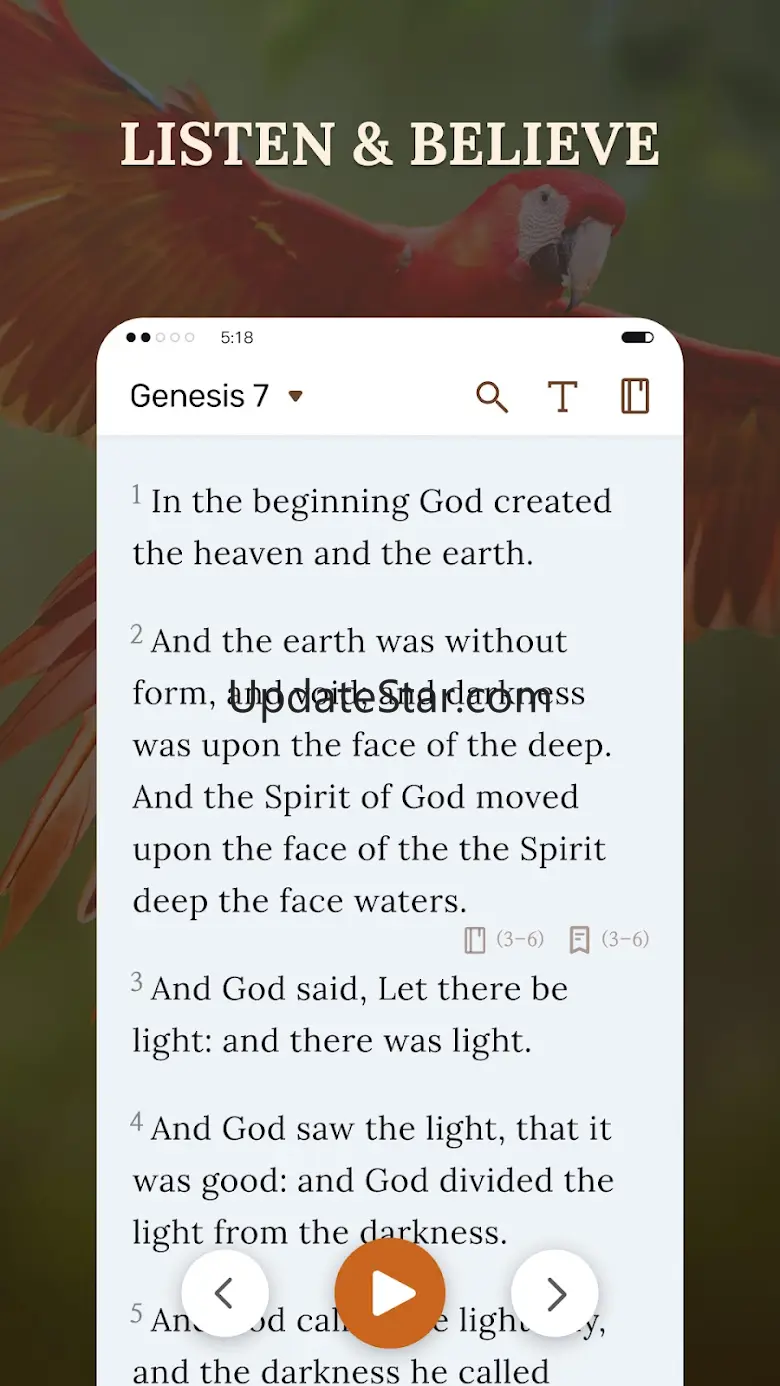Open font settings with the T icon
Image resolution: width=780 pixels, height=1386 pixels.
coord(563,397)
